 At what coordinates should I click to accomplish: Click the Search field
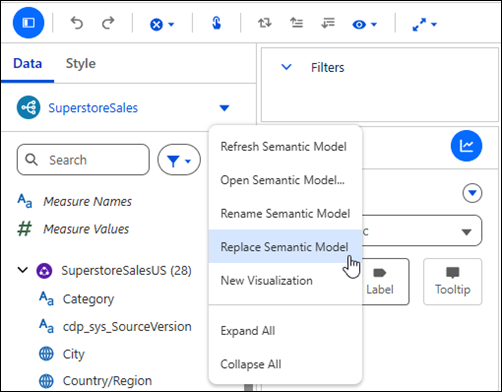[83, 160]
